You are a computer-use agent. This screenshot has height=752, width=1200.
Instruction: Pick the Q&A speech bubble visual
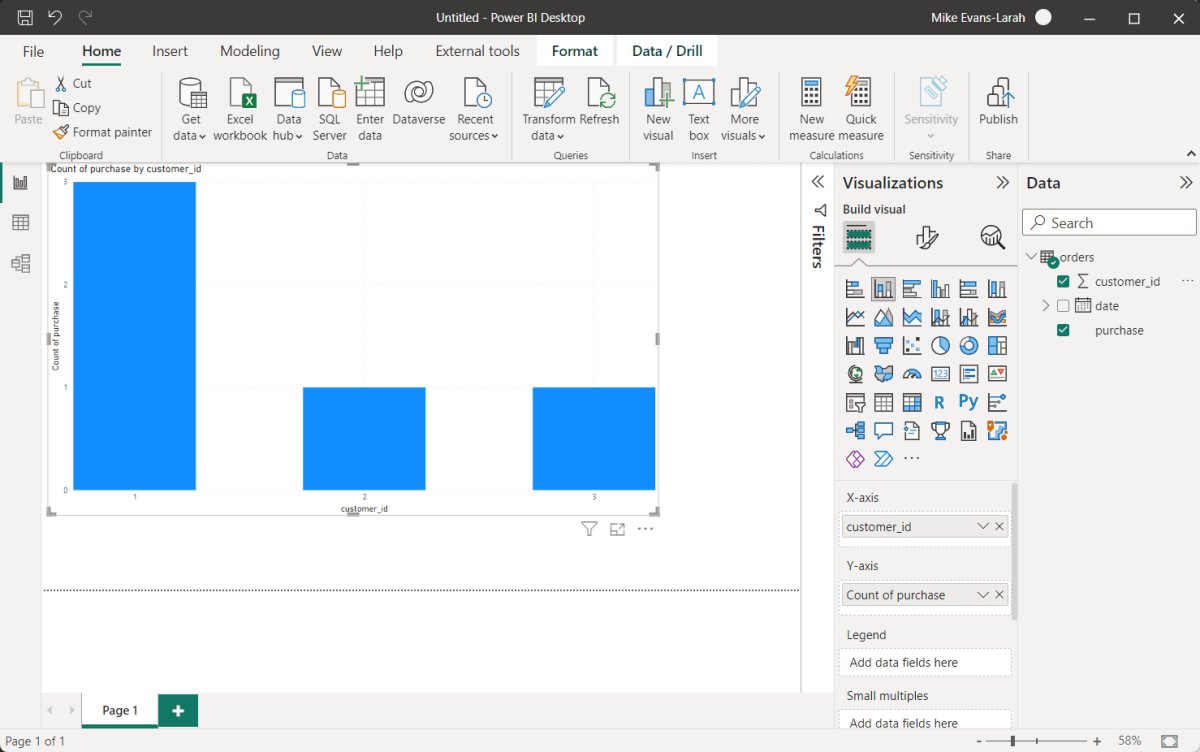tap(883, 430)
